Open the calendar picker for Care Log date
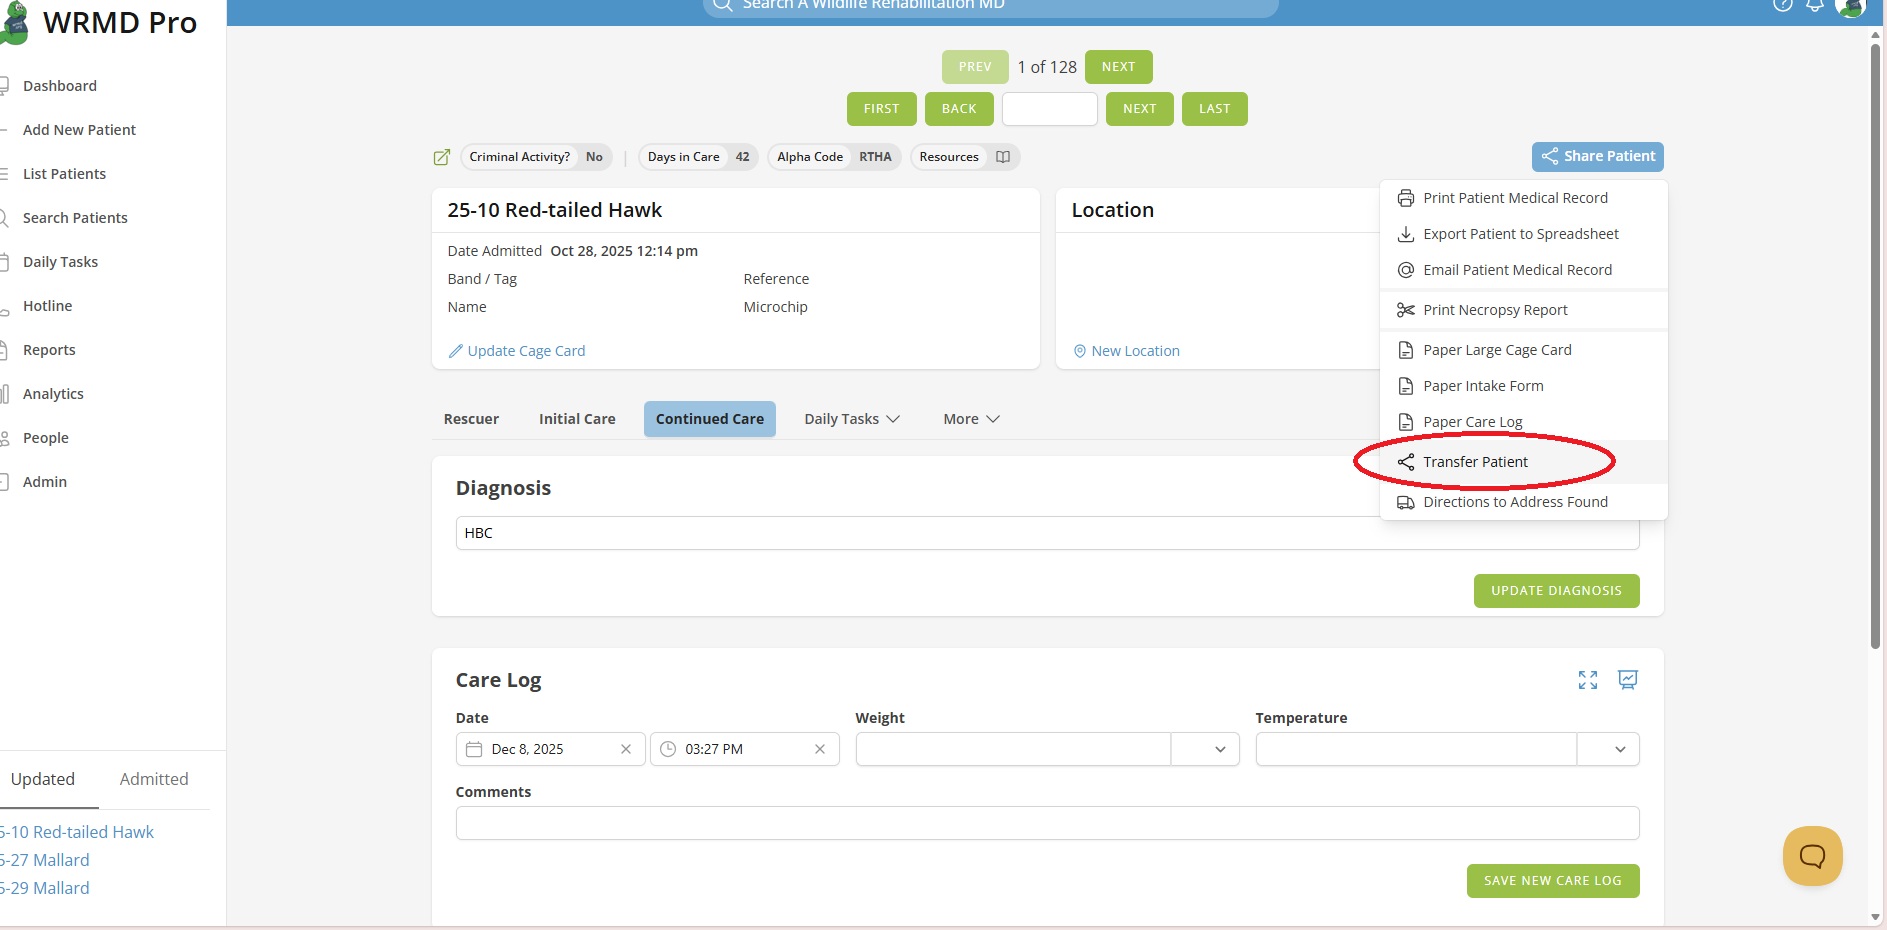This screenshot has height=930, width=1887. coord(474,749)
